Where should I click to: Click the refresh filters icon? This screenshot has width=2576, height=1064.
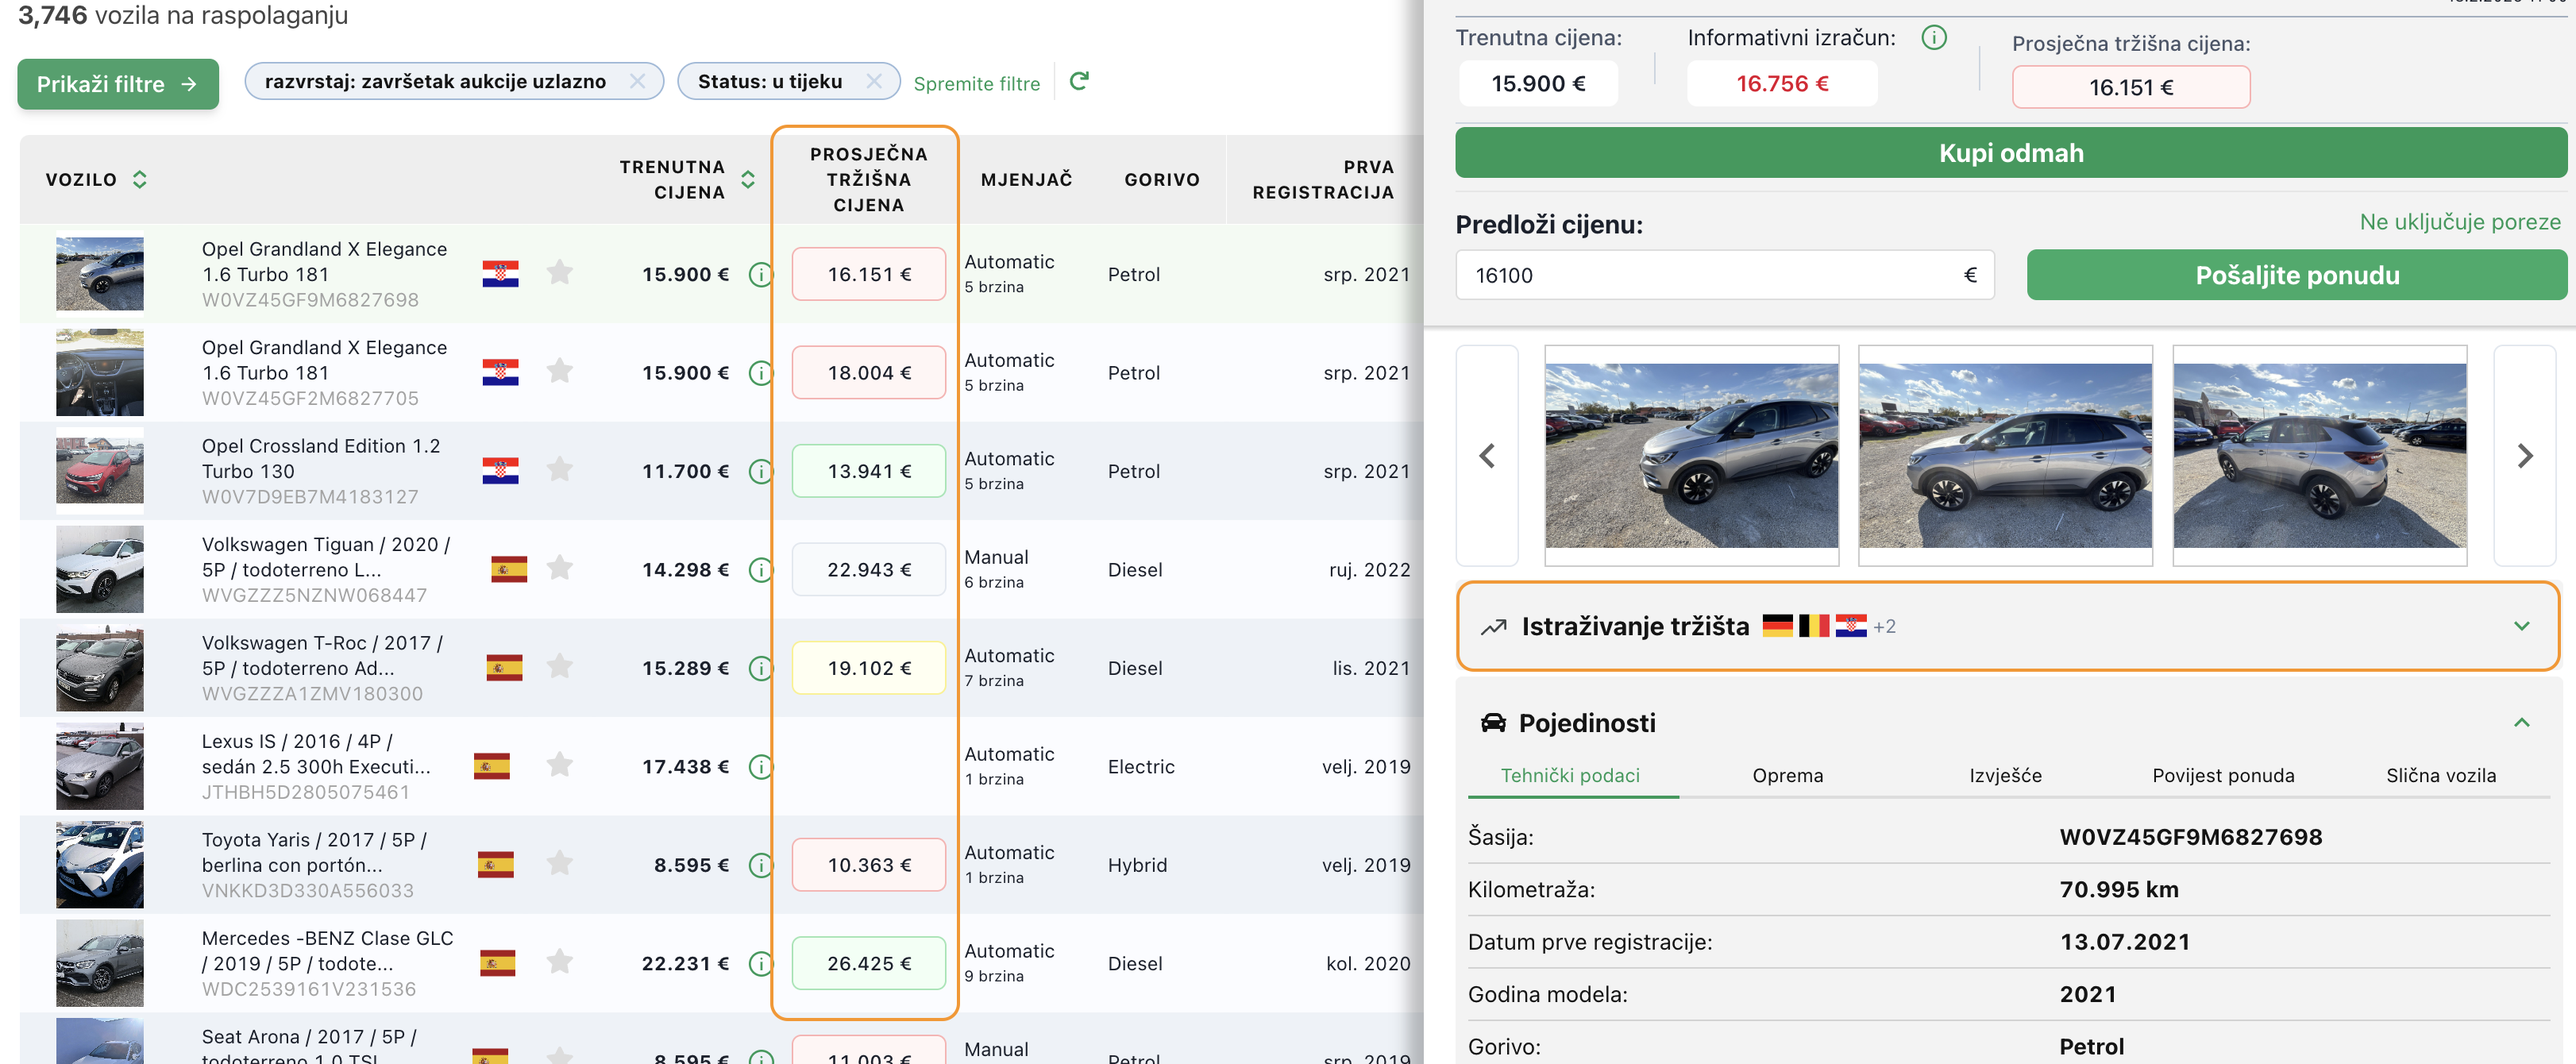click(1078, 81)
